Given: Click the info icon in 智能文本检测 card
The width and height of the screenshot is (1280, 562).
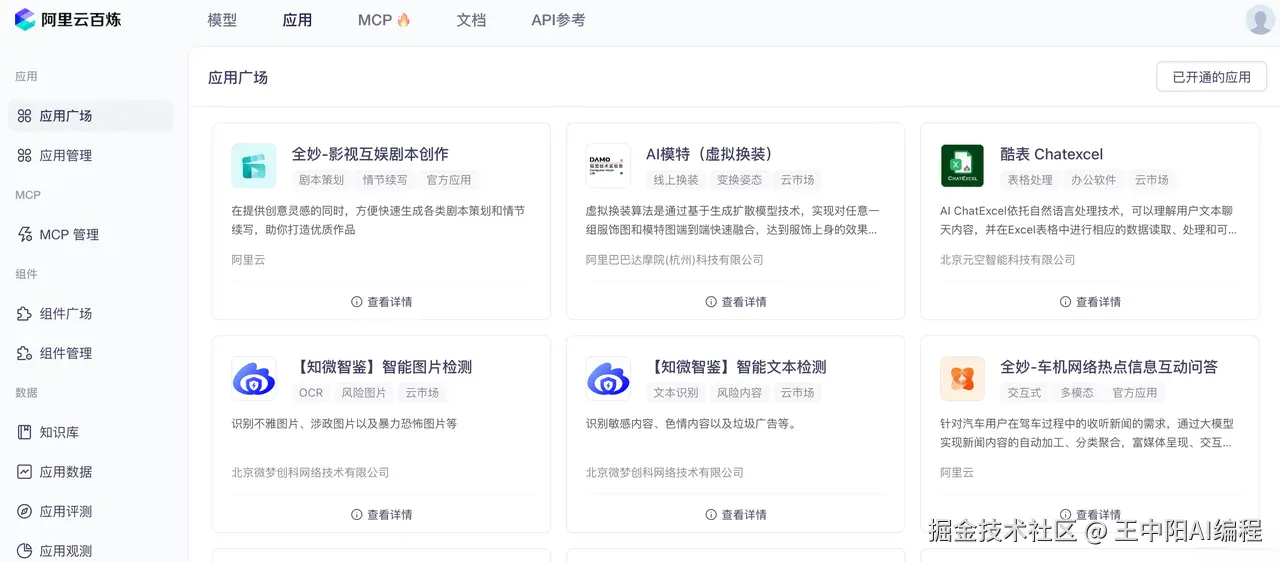Looking at the screenshot, I should 711,514.
